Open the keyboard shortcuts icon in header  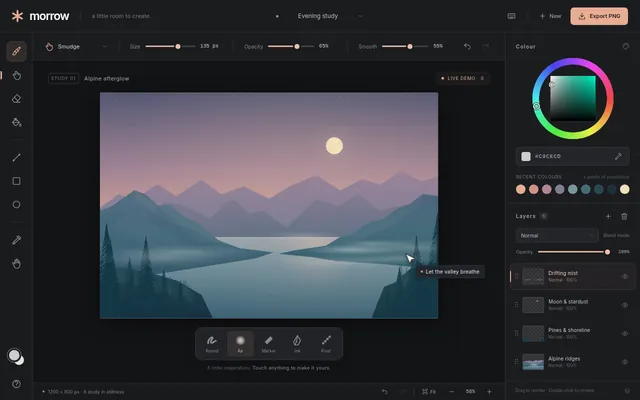pos(511,16)
